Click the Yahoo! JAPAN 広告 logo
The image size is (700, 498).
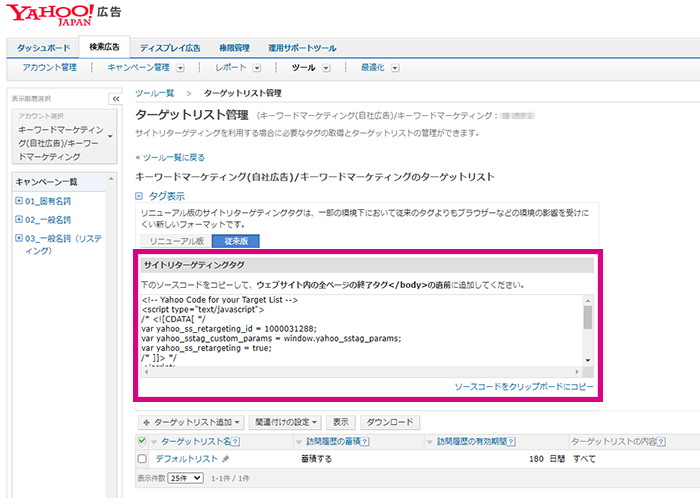click(x=64, y=15)
